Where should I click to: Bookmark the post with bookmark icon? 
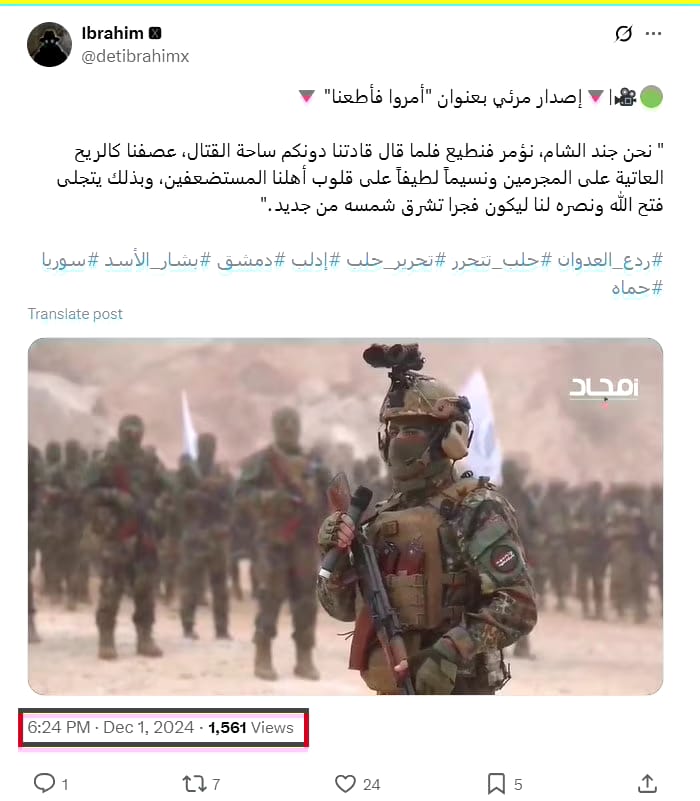pos(496,784)
